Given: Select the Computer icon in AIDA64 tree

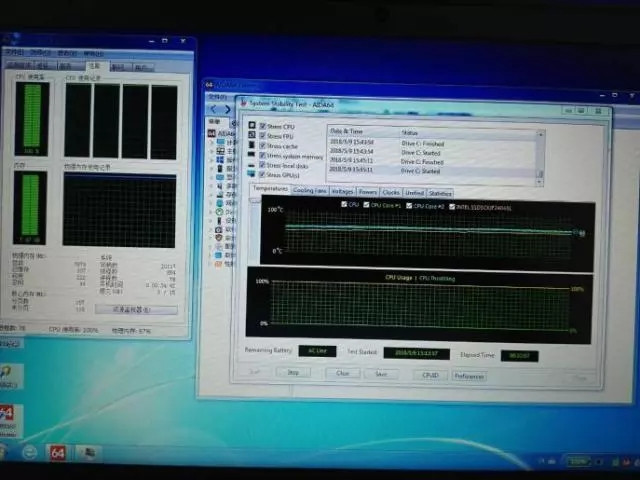Looking at the screenshot, I should [x=220, y=142].
